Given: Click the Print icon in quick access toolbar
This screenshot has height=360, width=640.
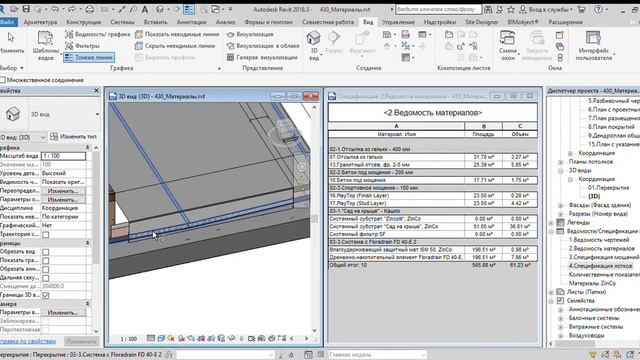Looking at the screenshot, I should point(90,9).
